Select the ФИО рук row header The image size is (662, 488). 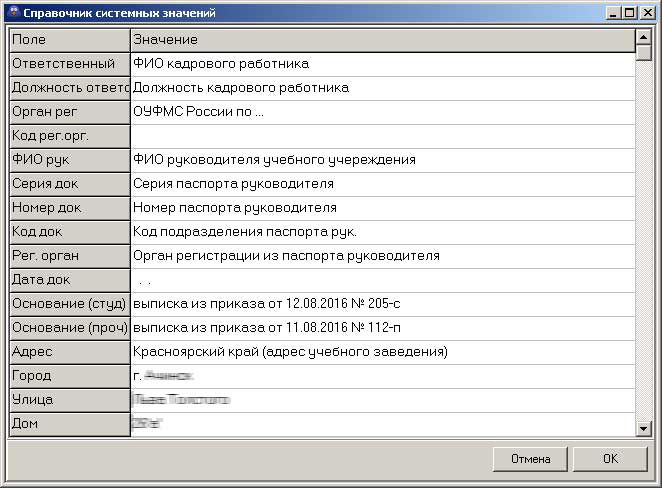tap(70, 160)
